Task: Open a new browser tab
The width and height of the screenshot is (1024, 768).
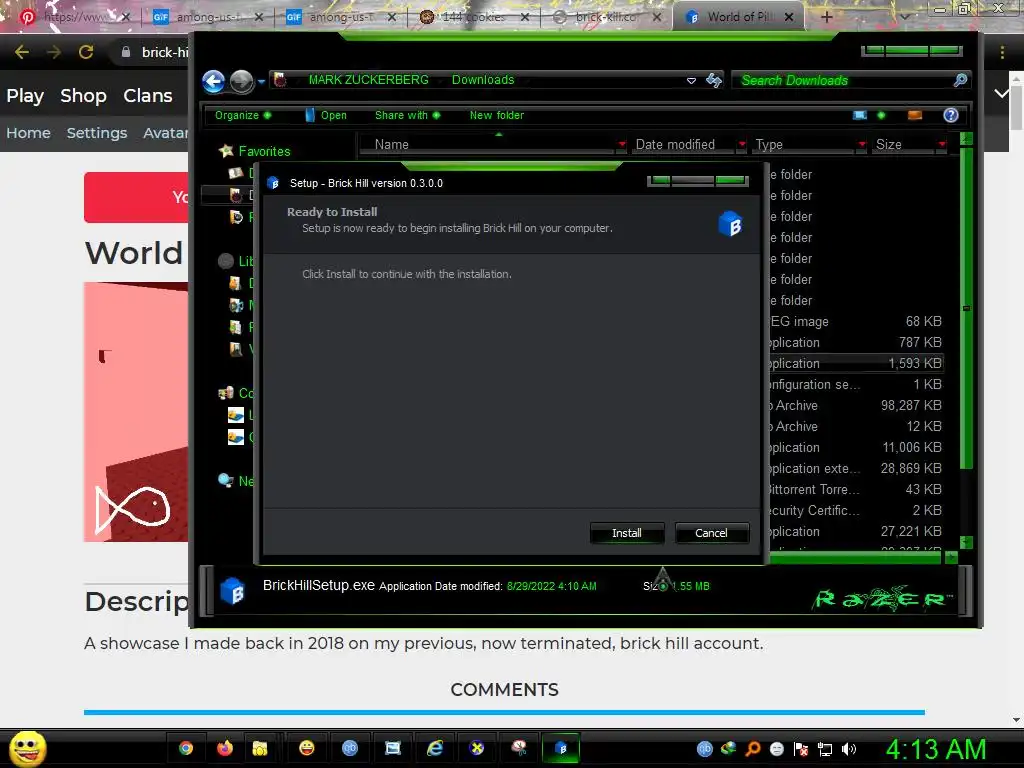Action: pyautogui.click(x=826, y=17)
